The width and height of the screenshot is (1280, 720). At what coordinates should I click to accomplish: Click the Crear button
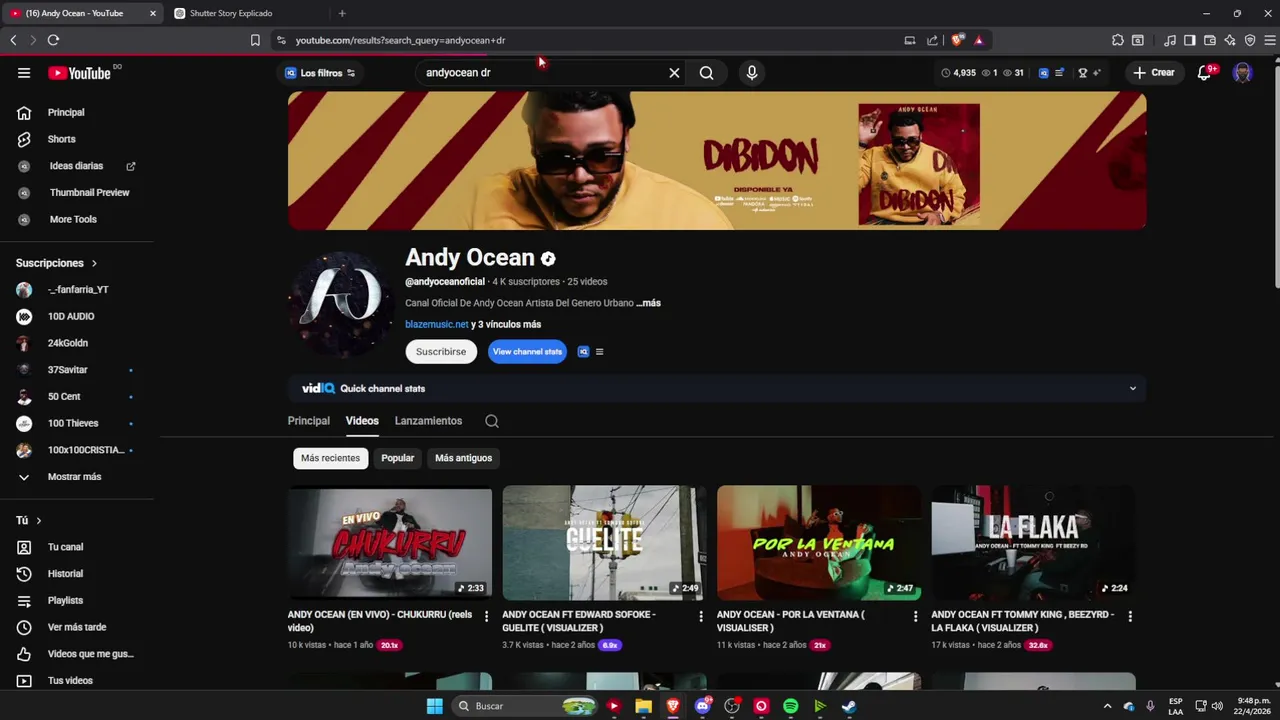[1153, 73]
